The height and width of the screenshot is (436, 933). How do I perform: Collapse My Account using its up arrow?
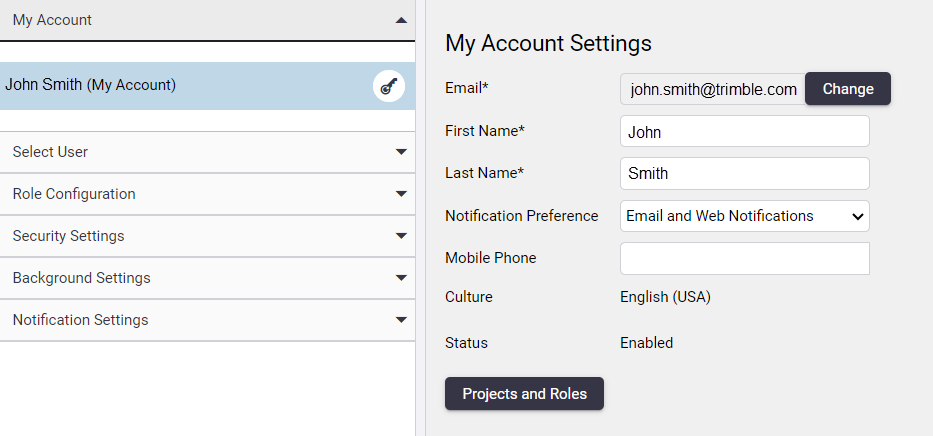click(401, 20)
